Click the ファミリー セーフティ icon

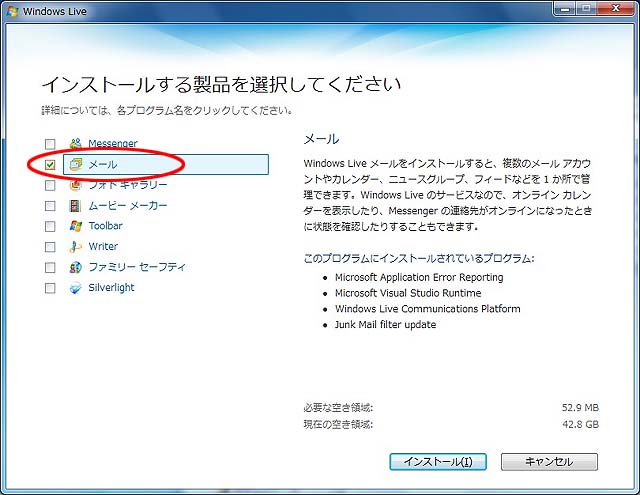[x=75, y=267]
